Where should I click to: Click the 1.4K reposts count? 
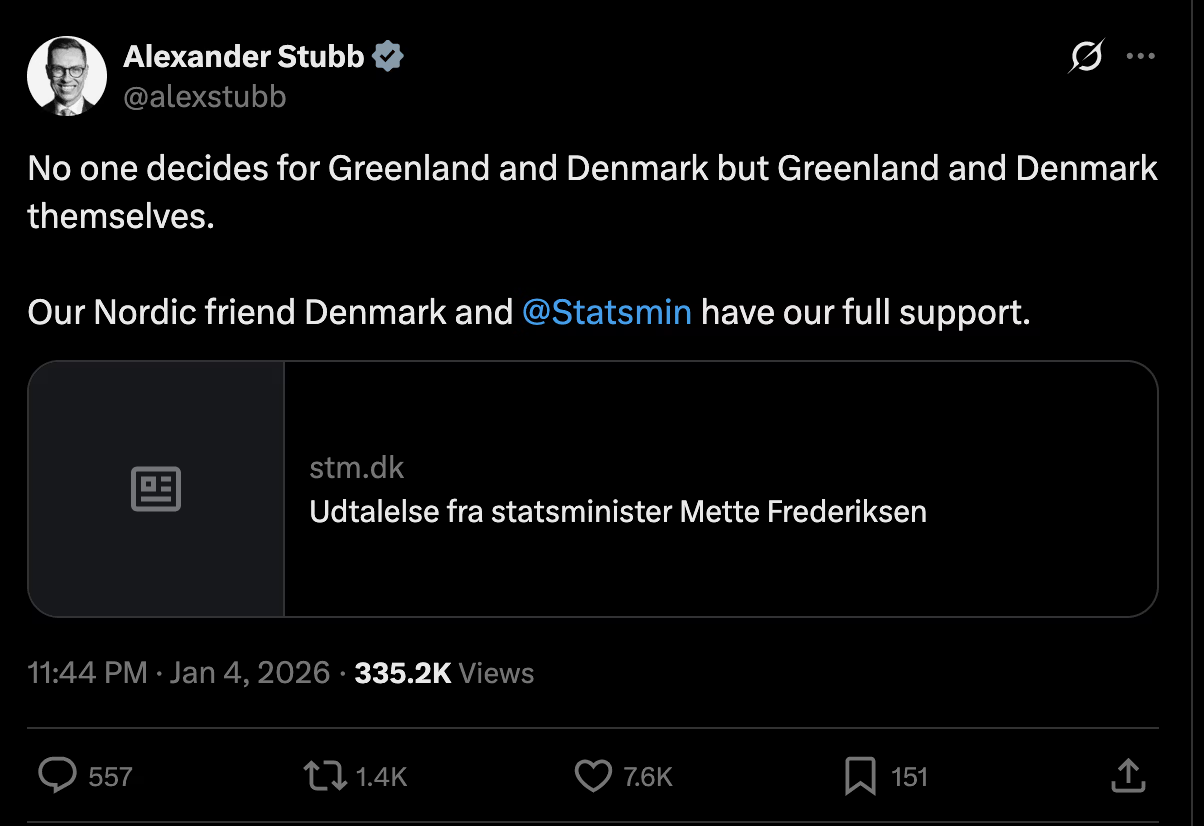pyautogui.click(x=381, y=777)
